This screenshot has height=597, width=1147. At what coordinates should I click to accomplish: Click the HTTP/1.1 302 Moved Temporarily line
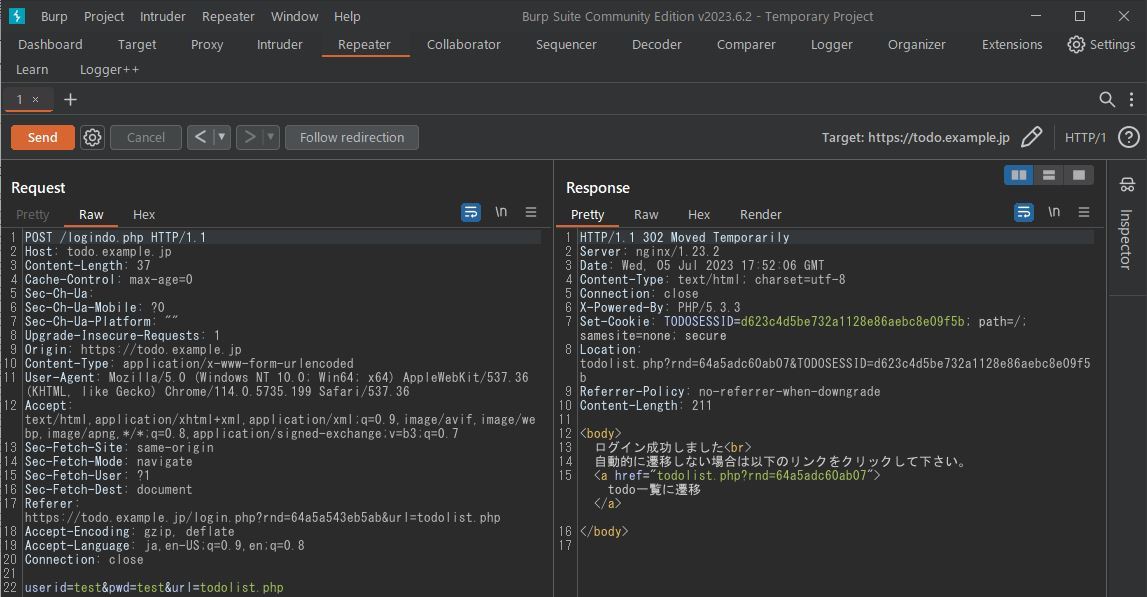685,237
